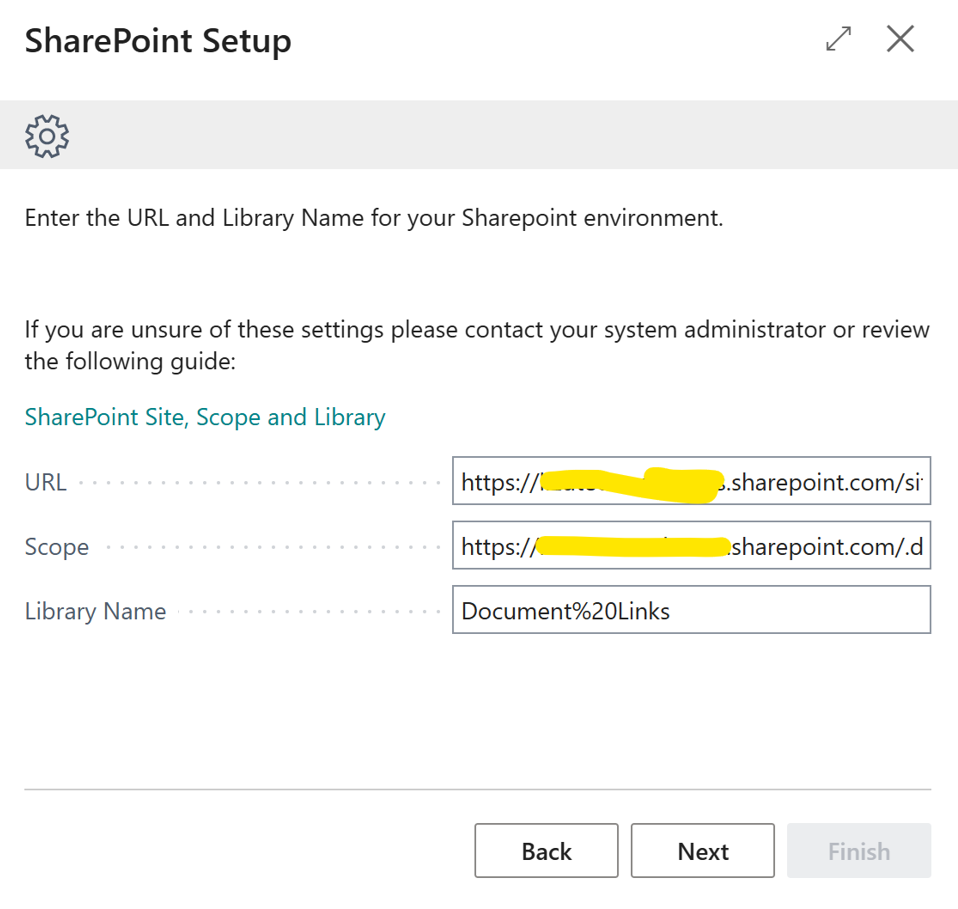Click the yellow redacted area in Scope field

coord(630,547)
